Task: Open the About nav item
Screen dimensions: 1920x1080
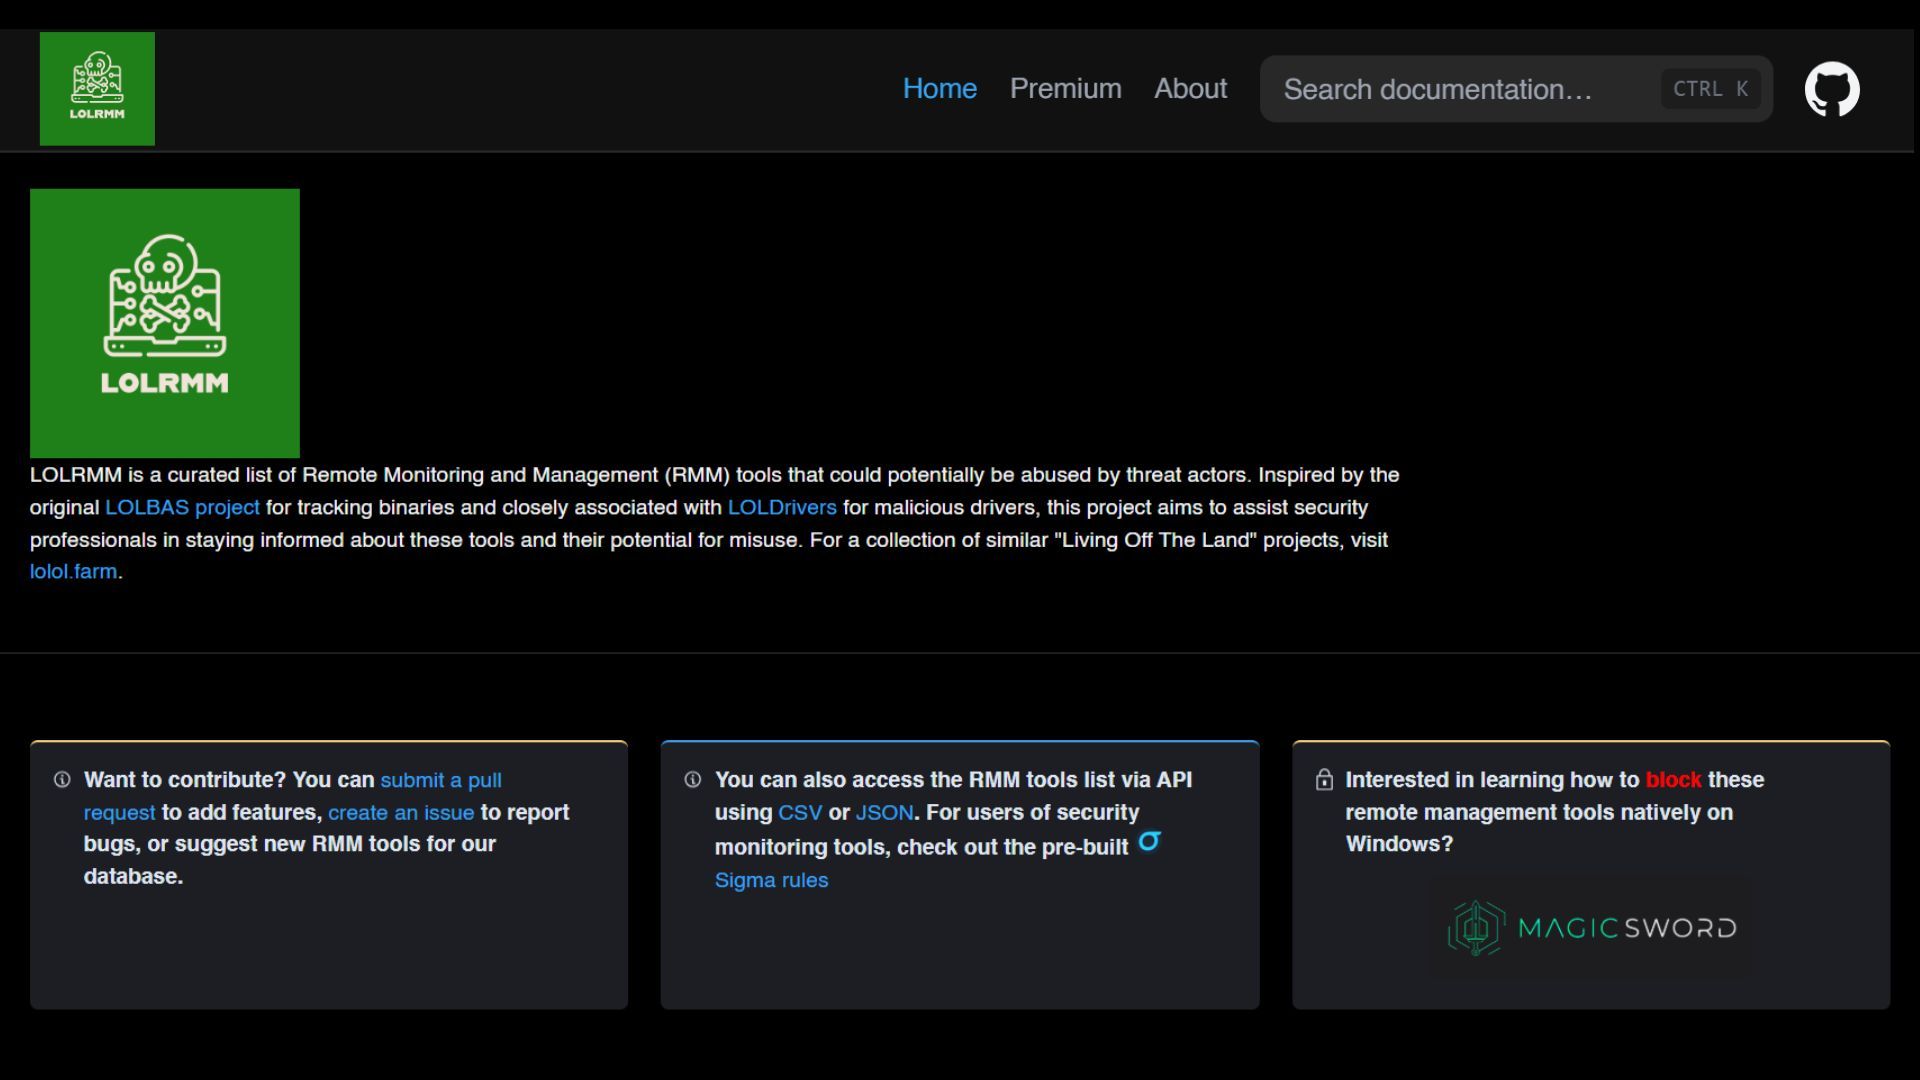Action: point(1190,89)
